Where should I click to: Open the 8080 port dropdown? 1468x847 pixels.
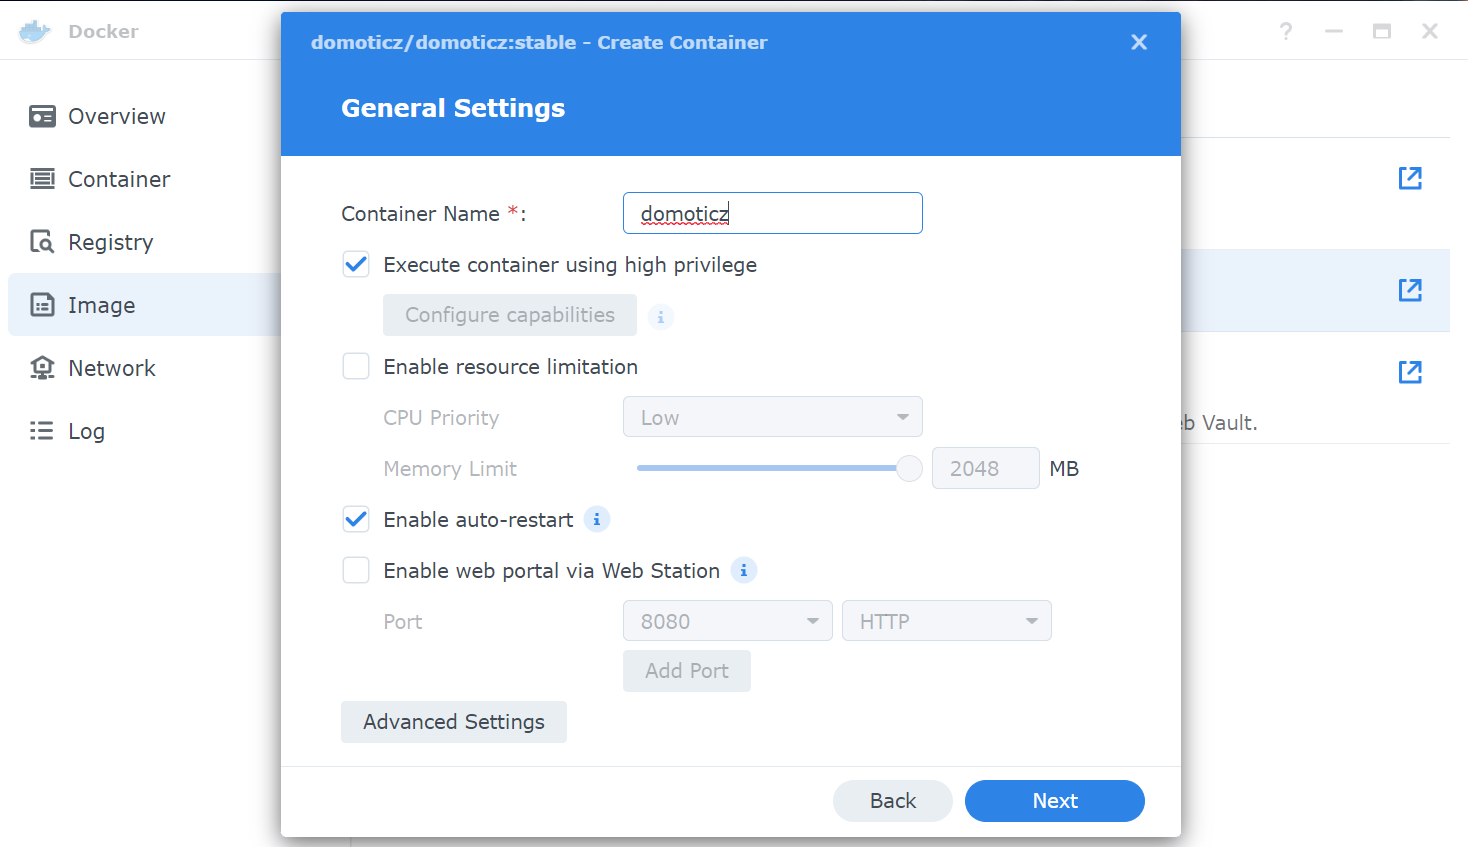click(728, 621)
